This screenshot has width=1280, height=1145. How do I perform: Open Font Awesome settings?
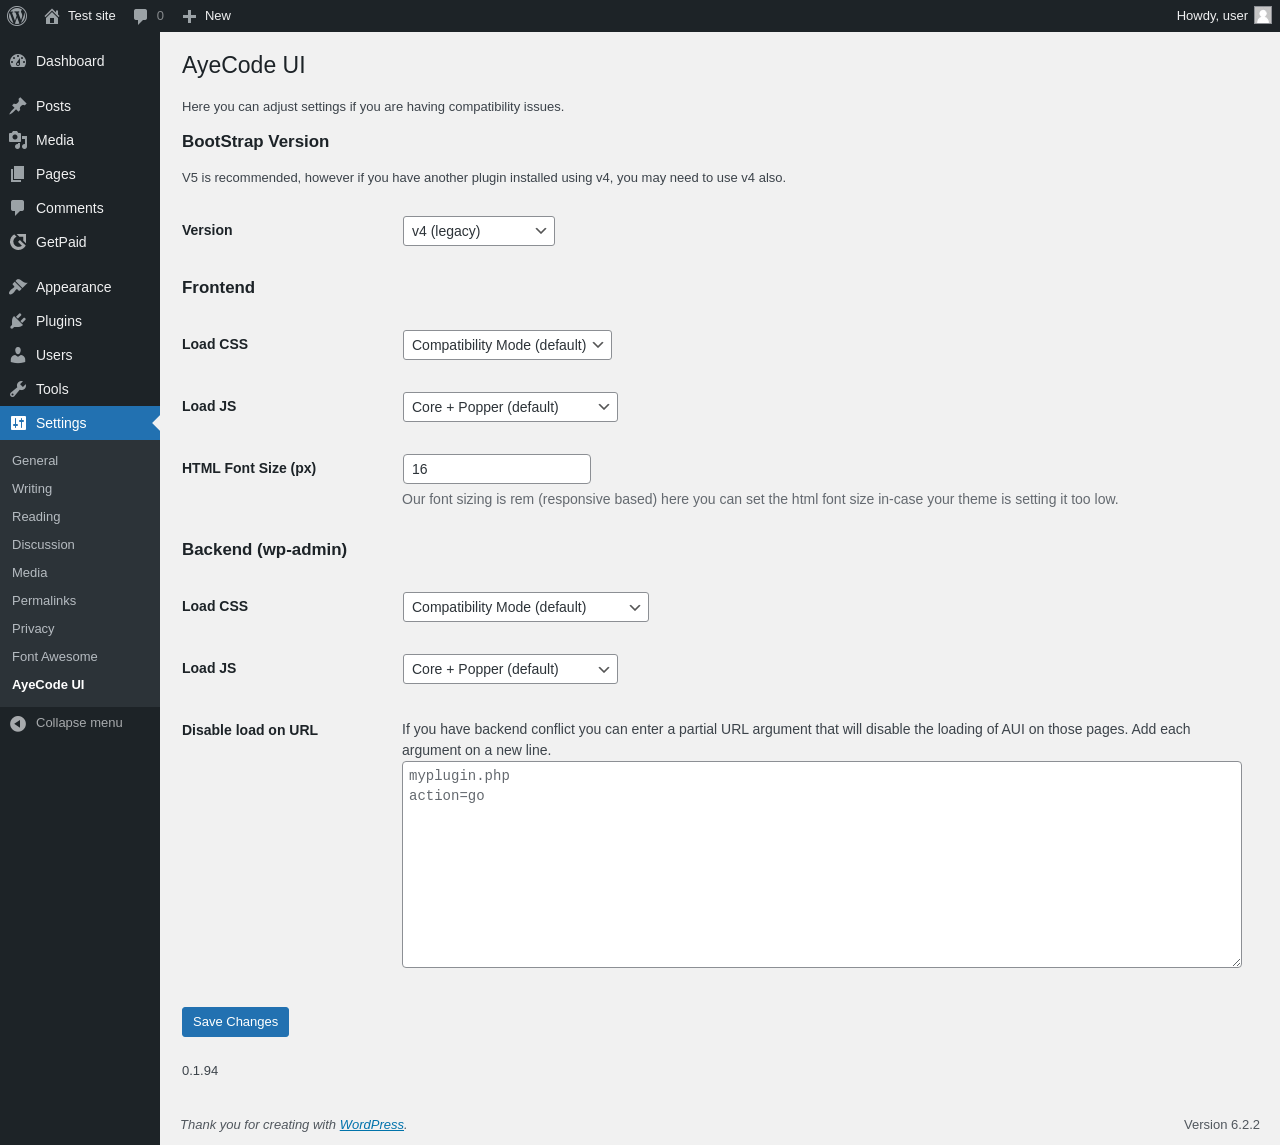[x=55, y=657]
